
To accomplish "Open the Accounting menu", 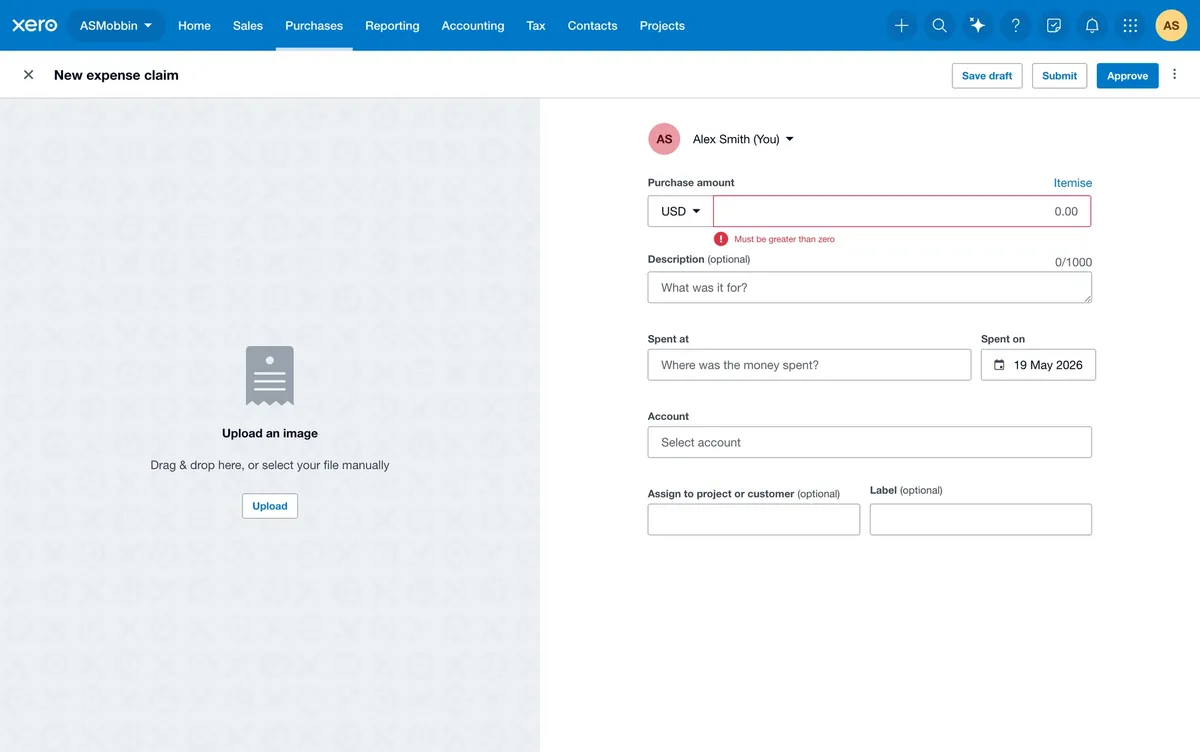I will coord(473,25).
